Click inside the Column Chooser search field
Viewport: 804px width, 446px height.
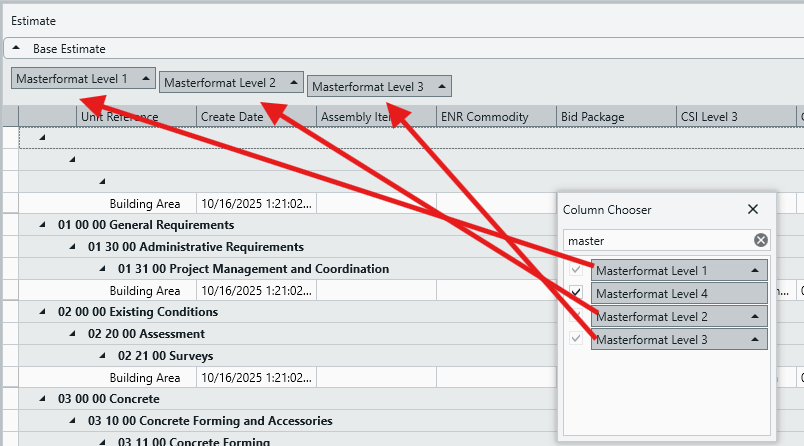(x=655, y=241)
